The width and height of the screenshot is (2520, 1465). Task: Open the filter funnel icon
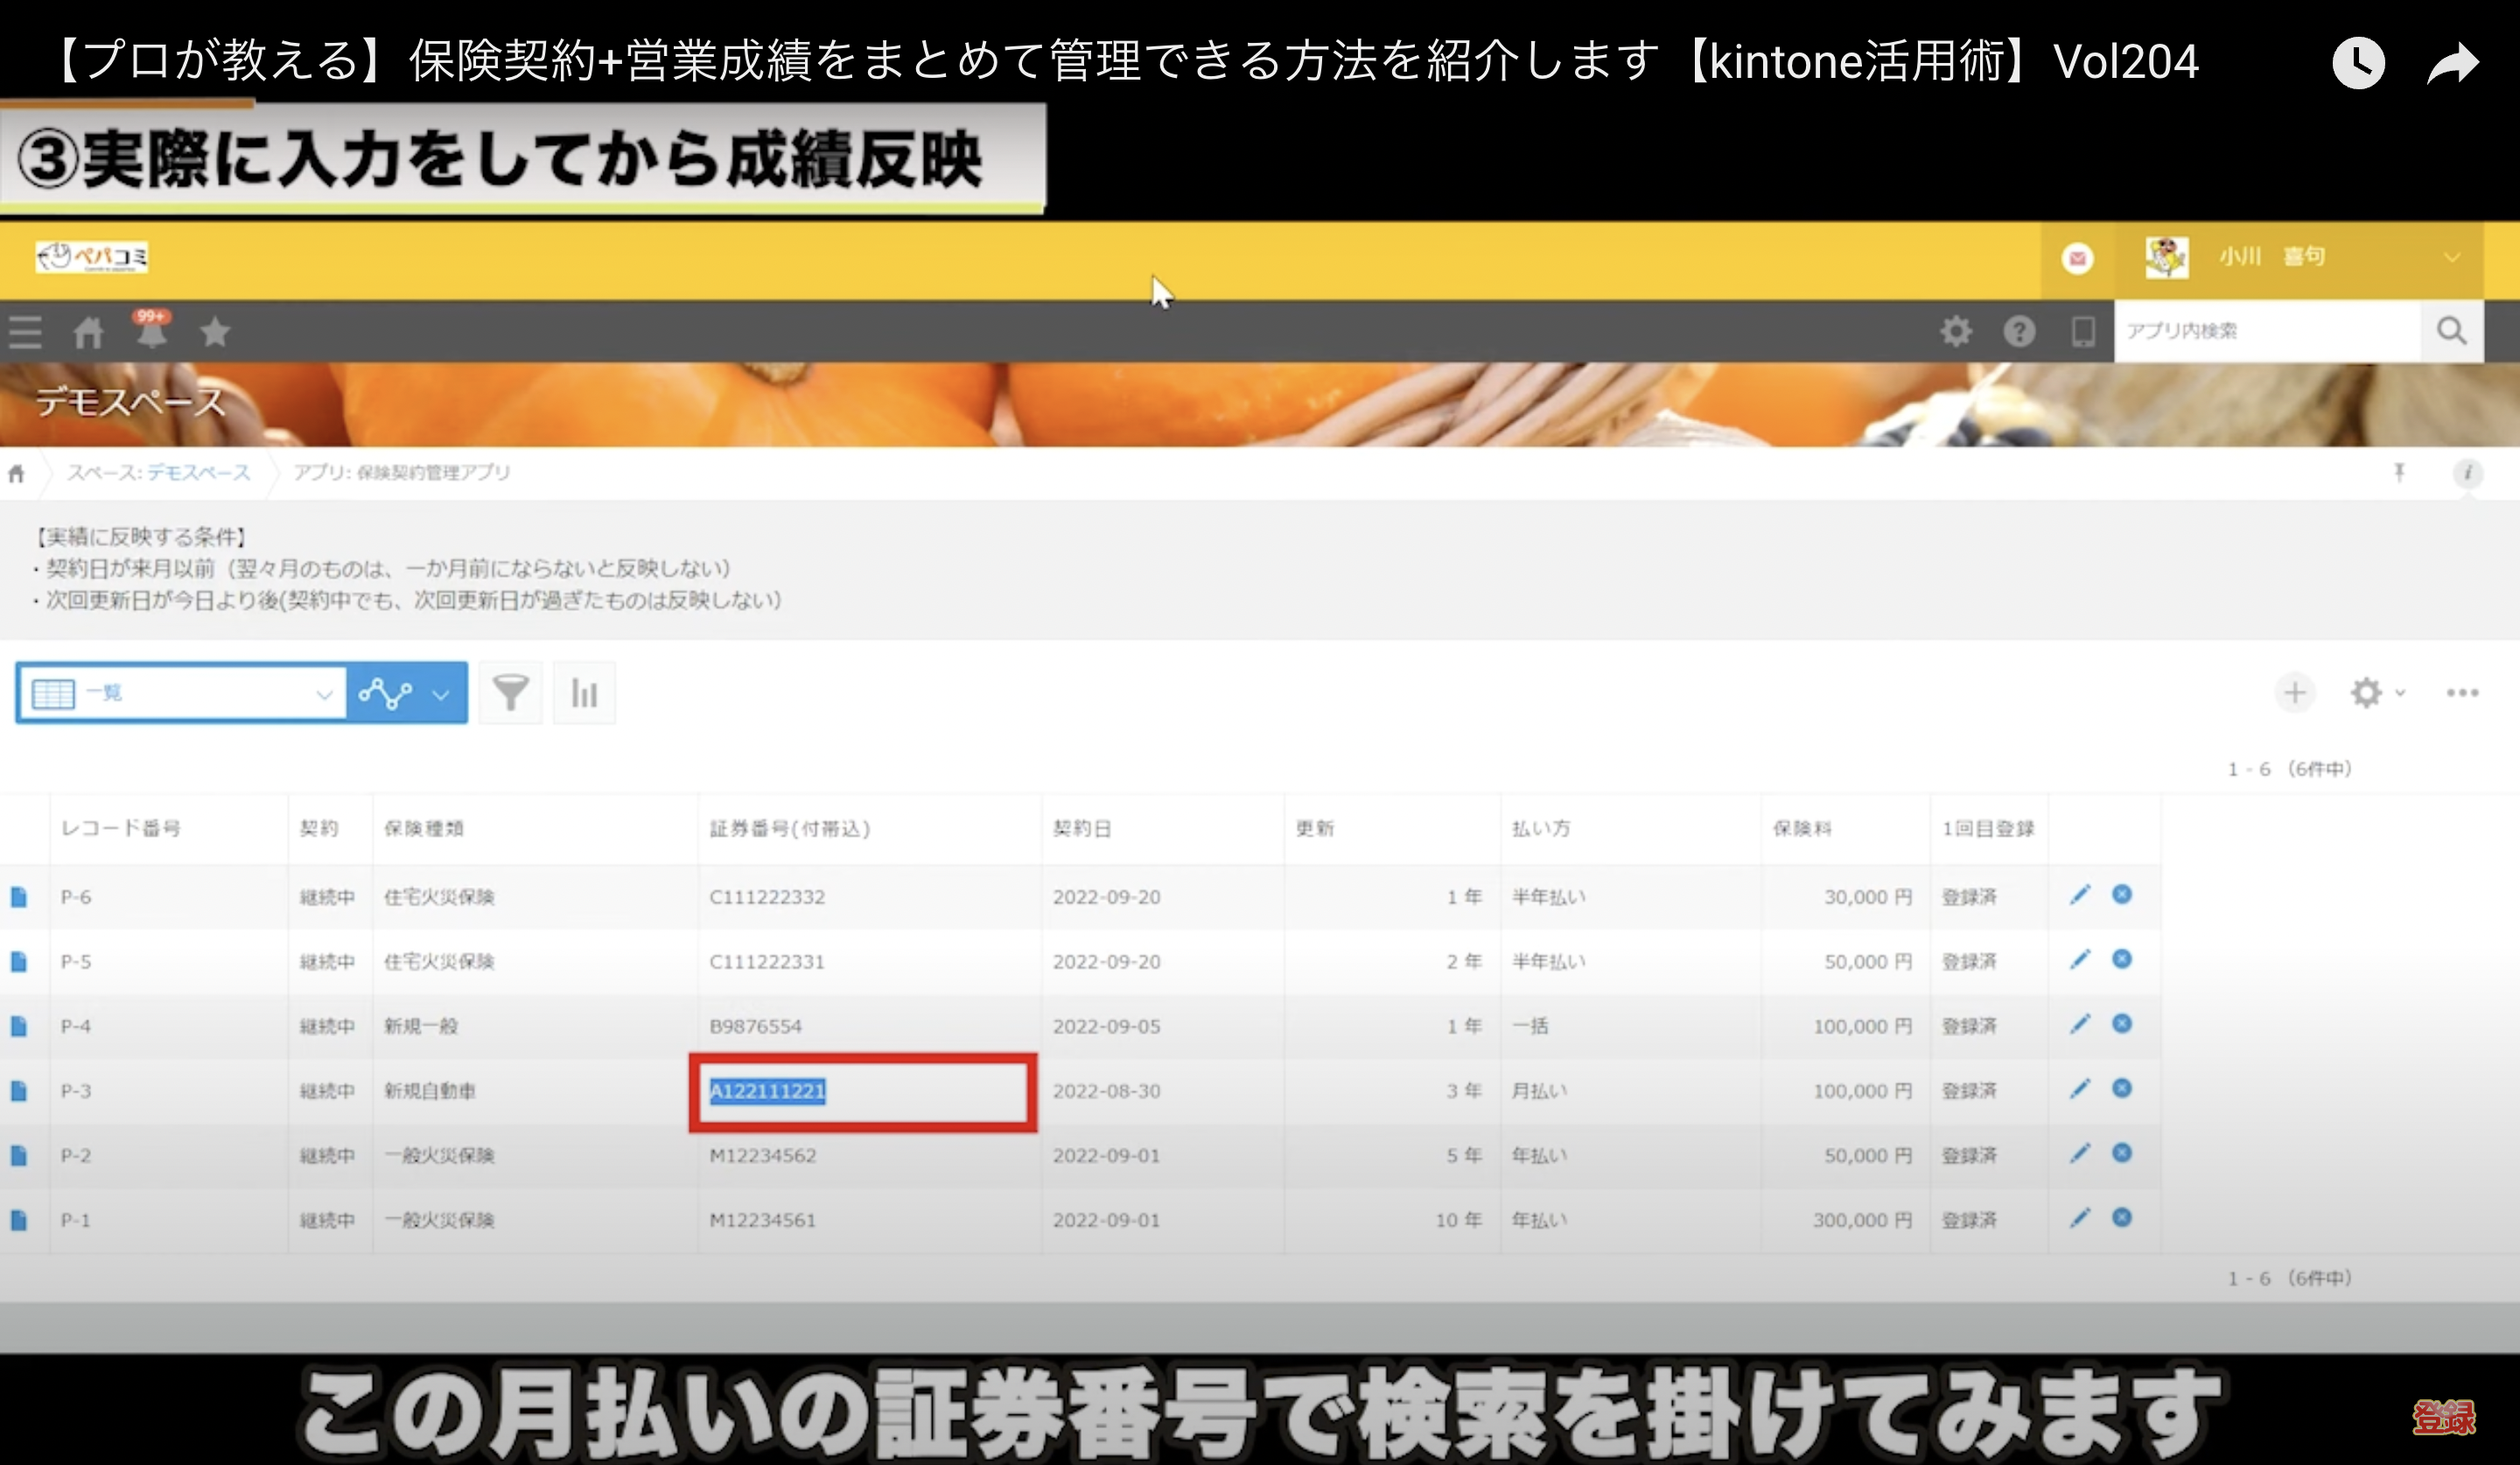click(x=510, y=692)
